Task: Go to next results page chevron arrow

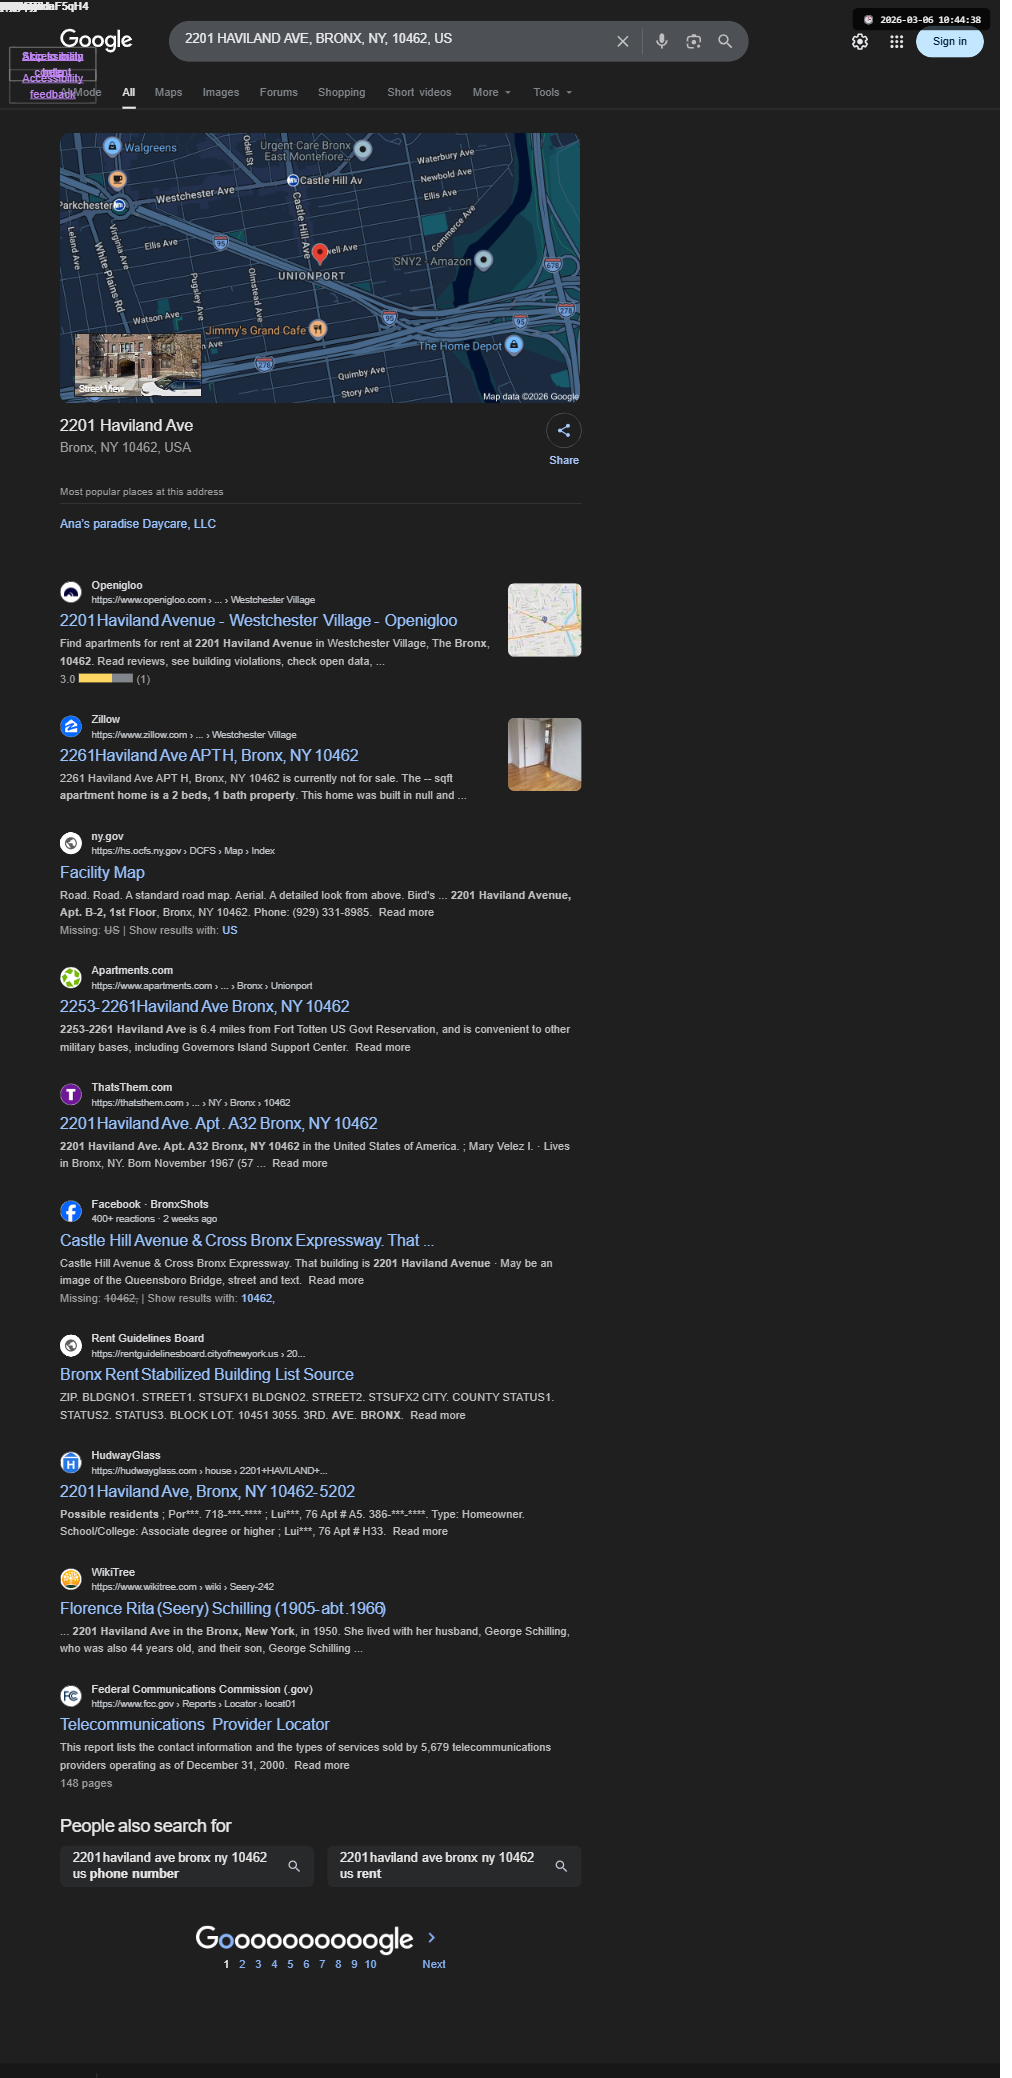Action: pos(432,1937)
